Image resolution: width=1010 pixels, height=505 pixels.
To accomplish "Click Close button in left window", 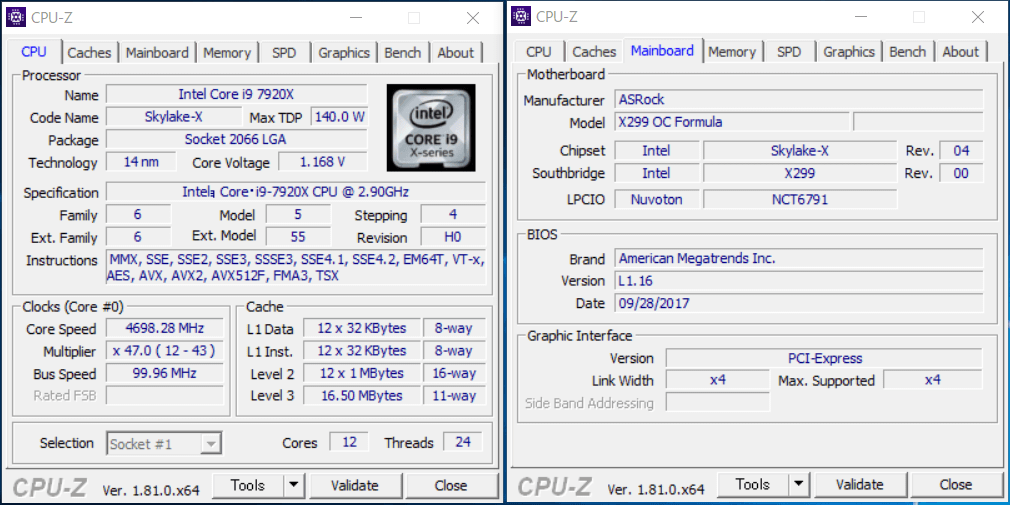I will point(451,485).
